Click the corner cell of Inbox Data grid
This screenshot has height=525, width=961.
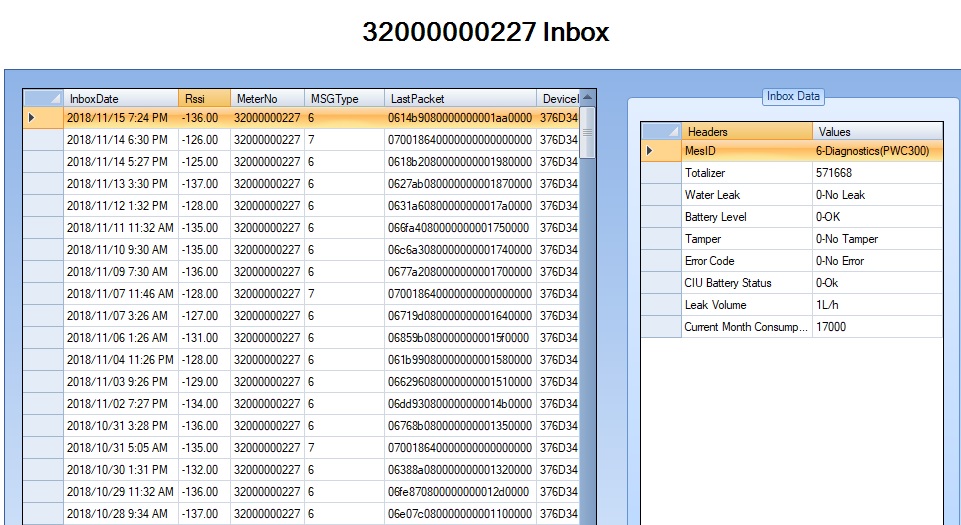(661, 131)
